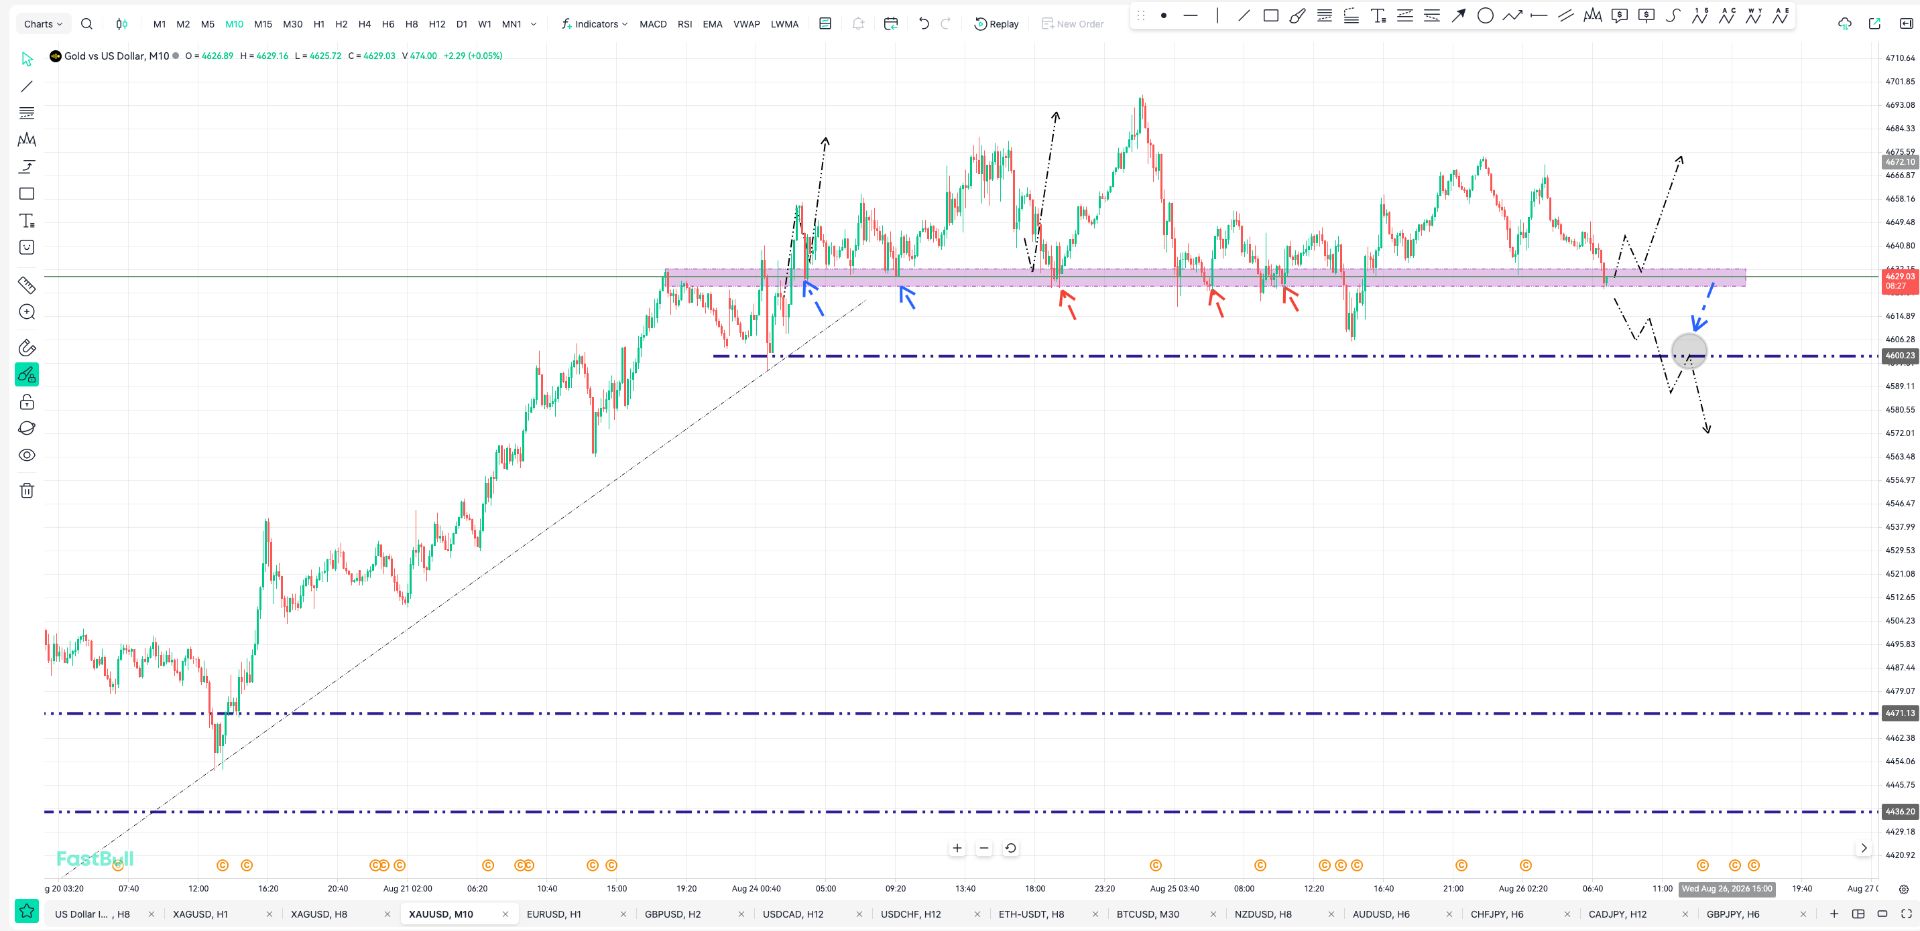Screen dimensions: 1920x931
Task: Delete drawings with the trash icon
Action: [27, 490]
